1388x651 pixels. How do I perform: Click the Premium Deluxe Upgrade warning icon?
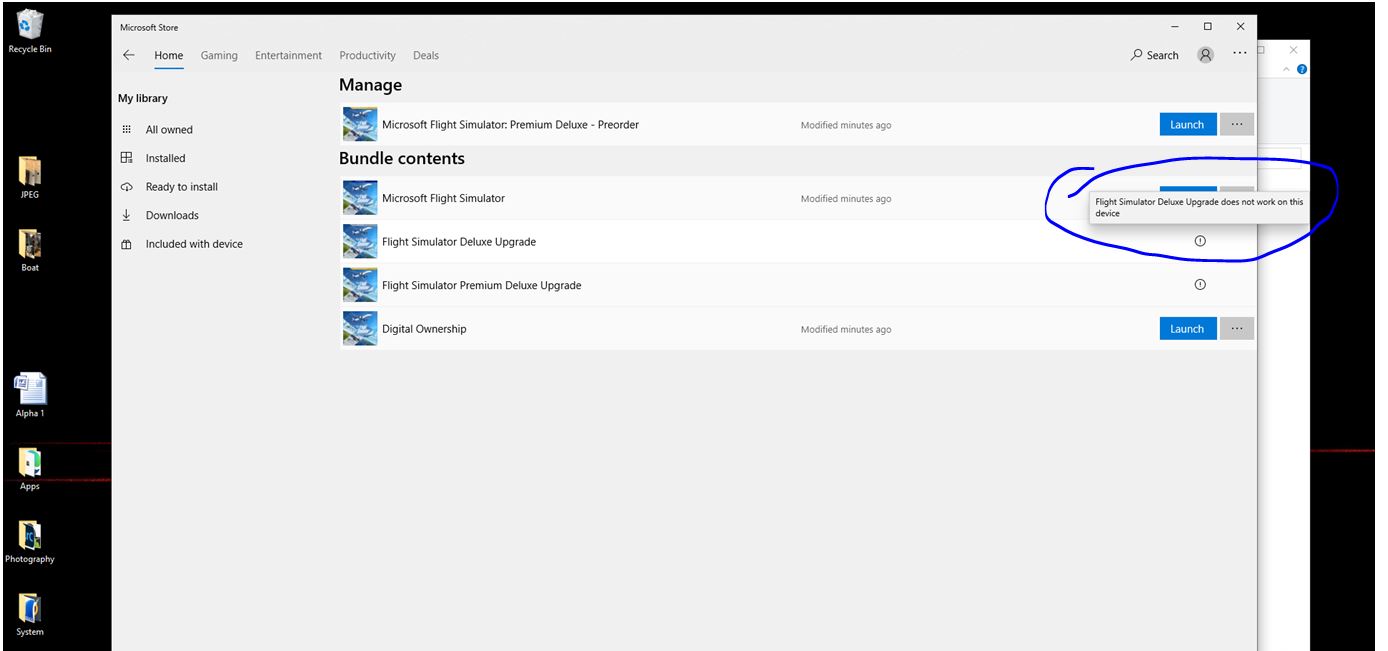(x=1200, y=285)
